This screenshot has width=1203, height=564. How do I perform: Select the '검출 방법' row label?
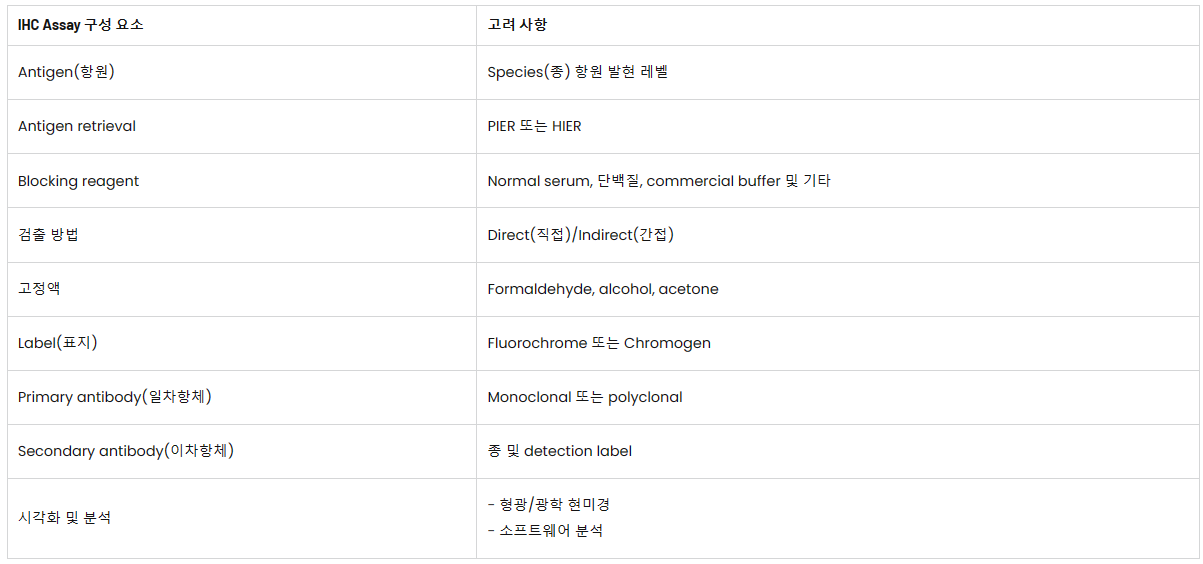tap(48, 235)
